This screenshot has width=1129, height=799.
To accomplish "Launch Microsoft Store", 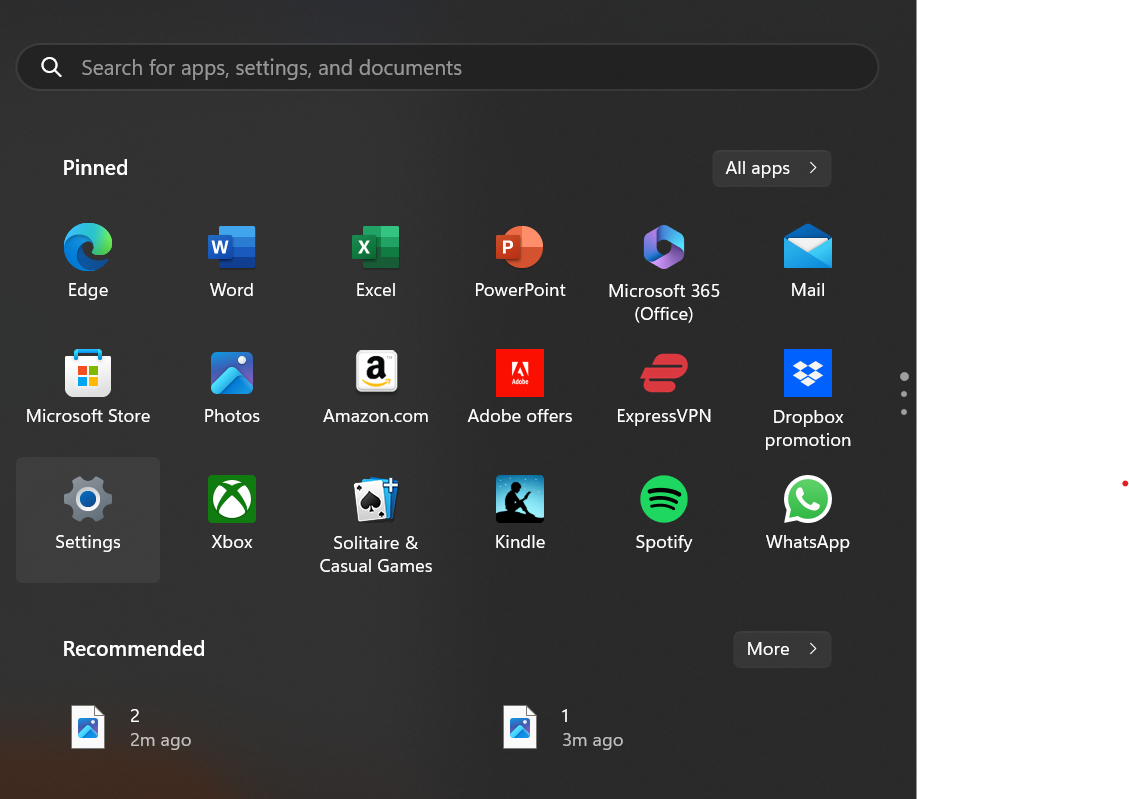I will pyautogui.click(x=88, y=374).
